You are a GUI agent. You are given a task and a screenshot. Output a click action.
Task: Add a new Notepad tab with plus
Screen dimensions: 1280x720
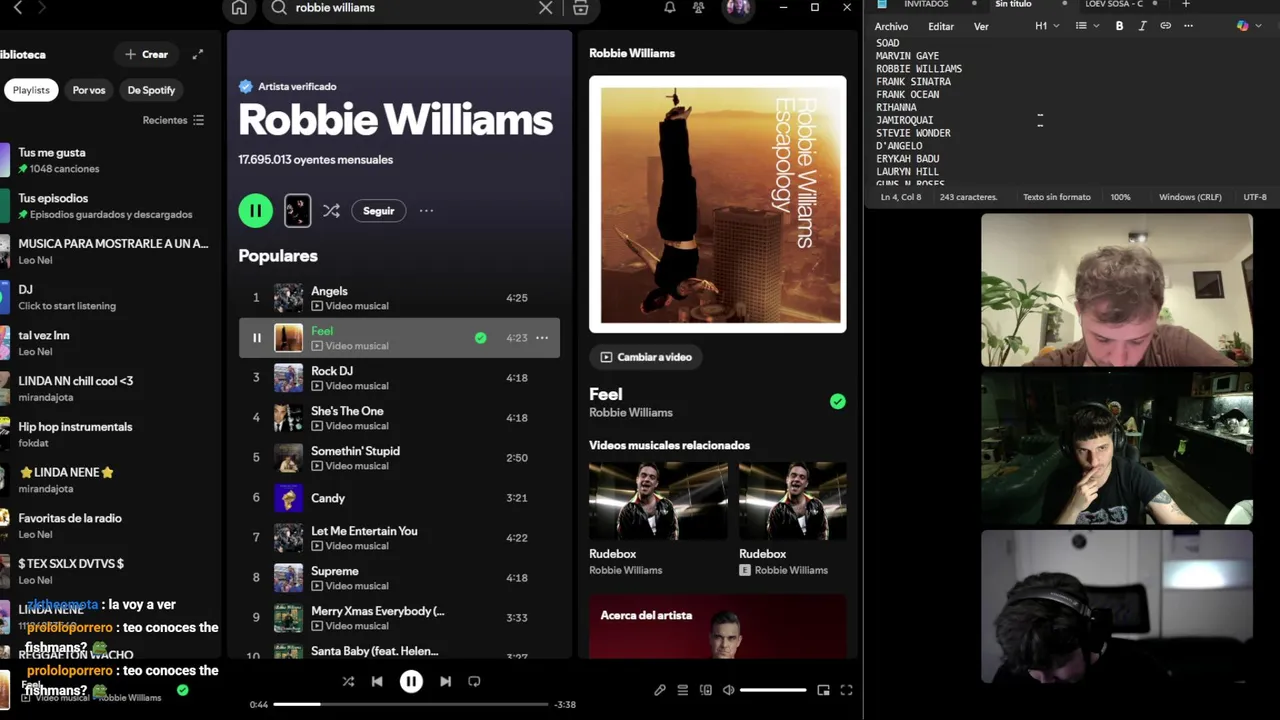(1186, 4)
